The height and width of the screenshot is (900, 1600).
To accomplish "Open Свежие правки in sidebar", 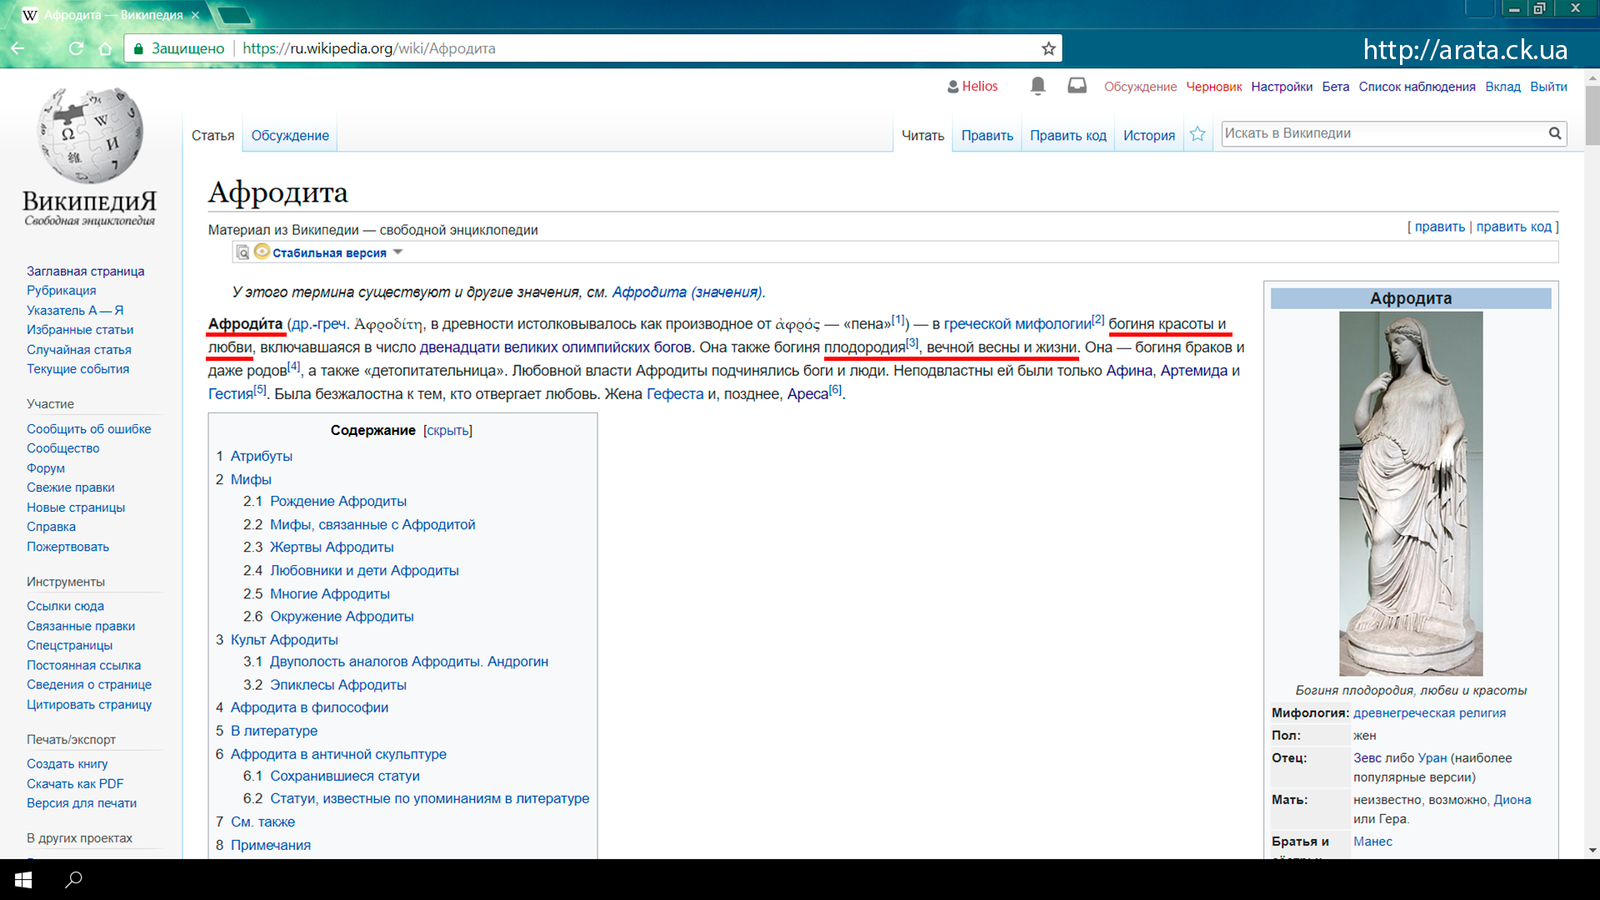I will (x=71, y=487).
